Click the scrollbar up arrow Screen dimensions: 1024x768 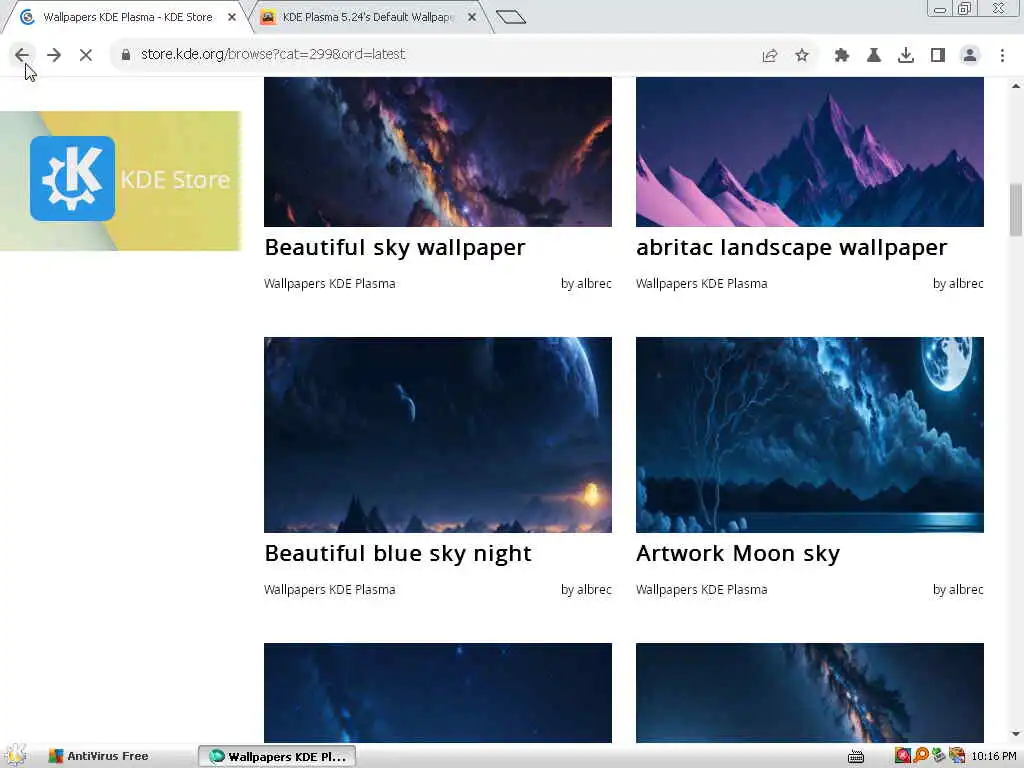(1016, 86)
